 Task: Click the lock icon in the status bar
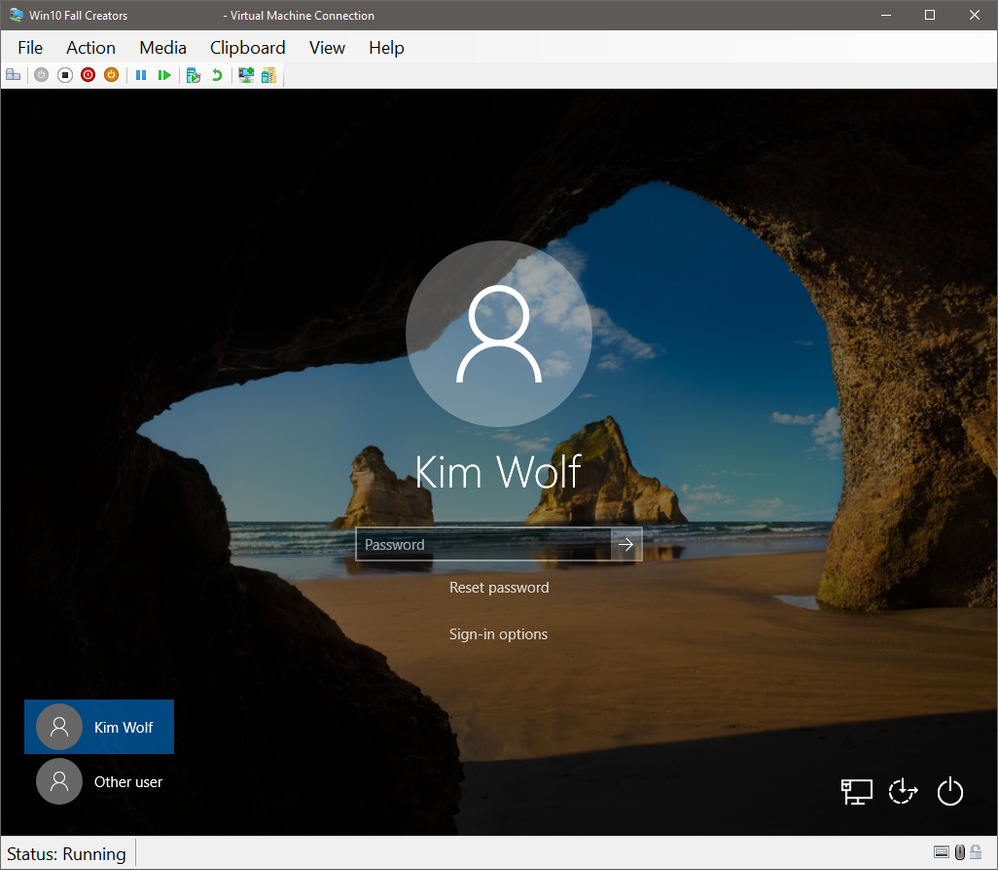click(x=976, y=852)
